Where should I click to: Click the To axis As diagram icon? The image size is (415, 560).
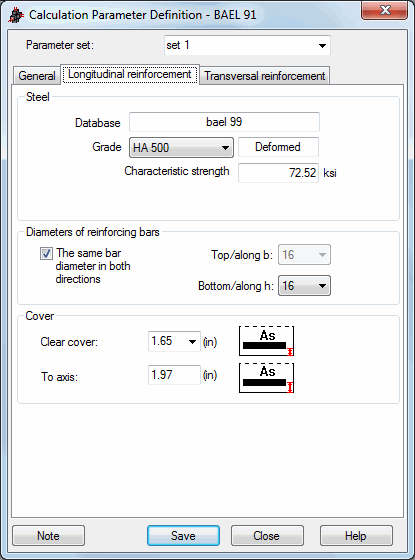click(266, 378)
